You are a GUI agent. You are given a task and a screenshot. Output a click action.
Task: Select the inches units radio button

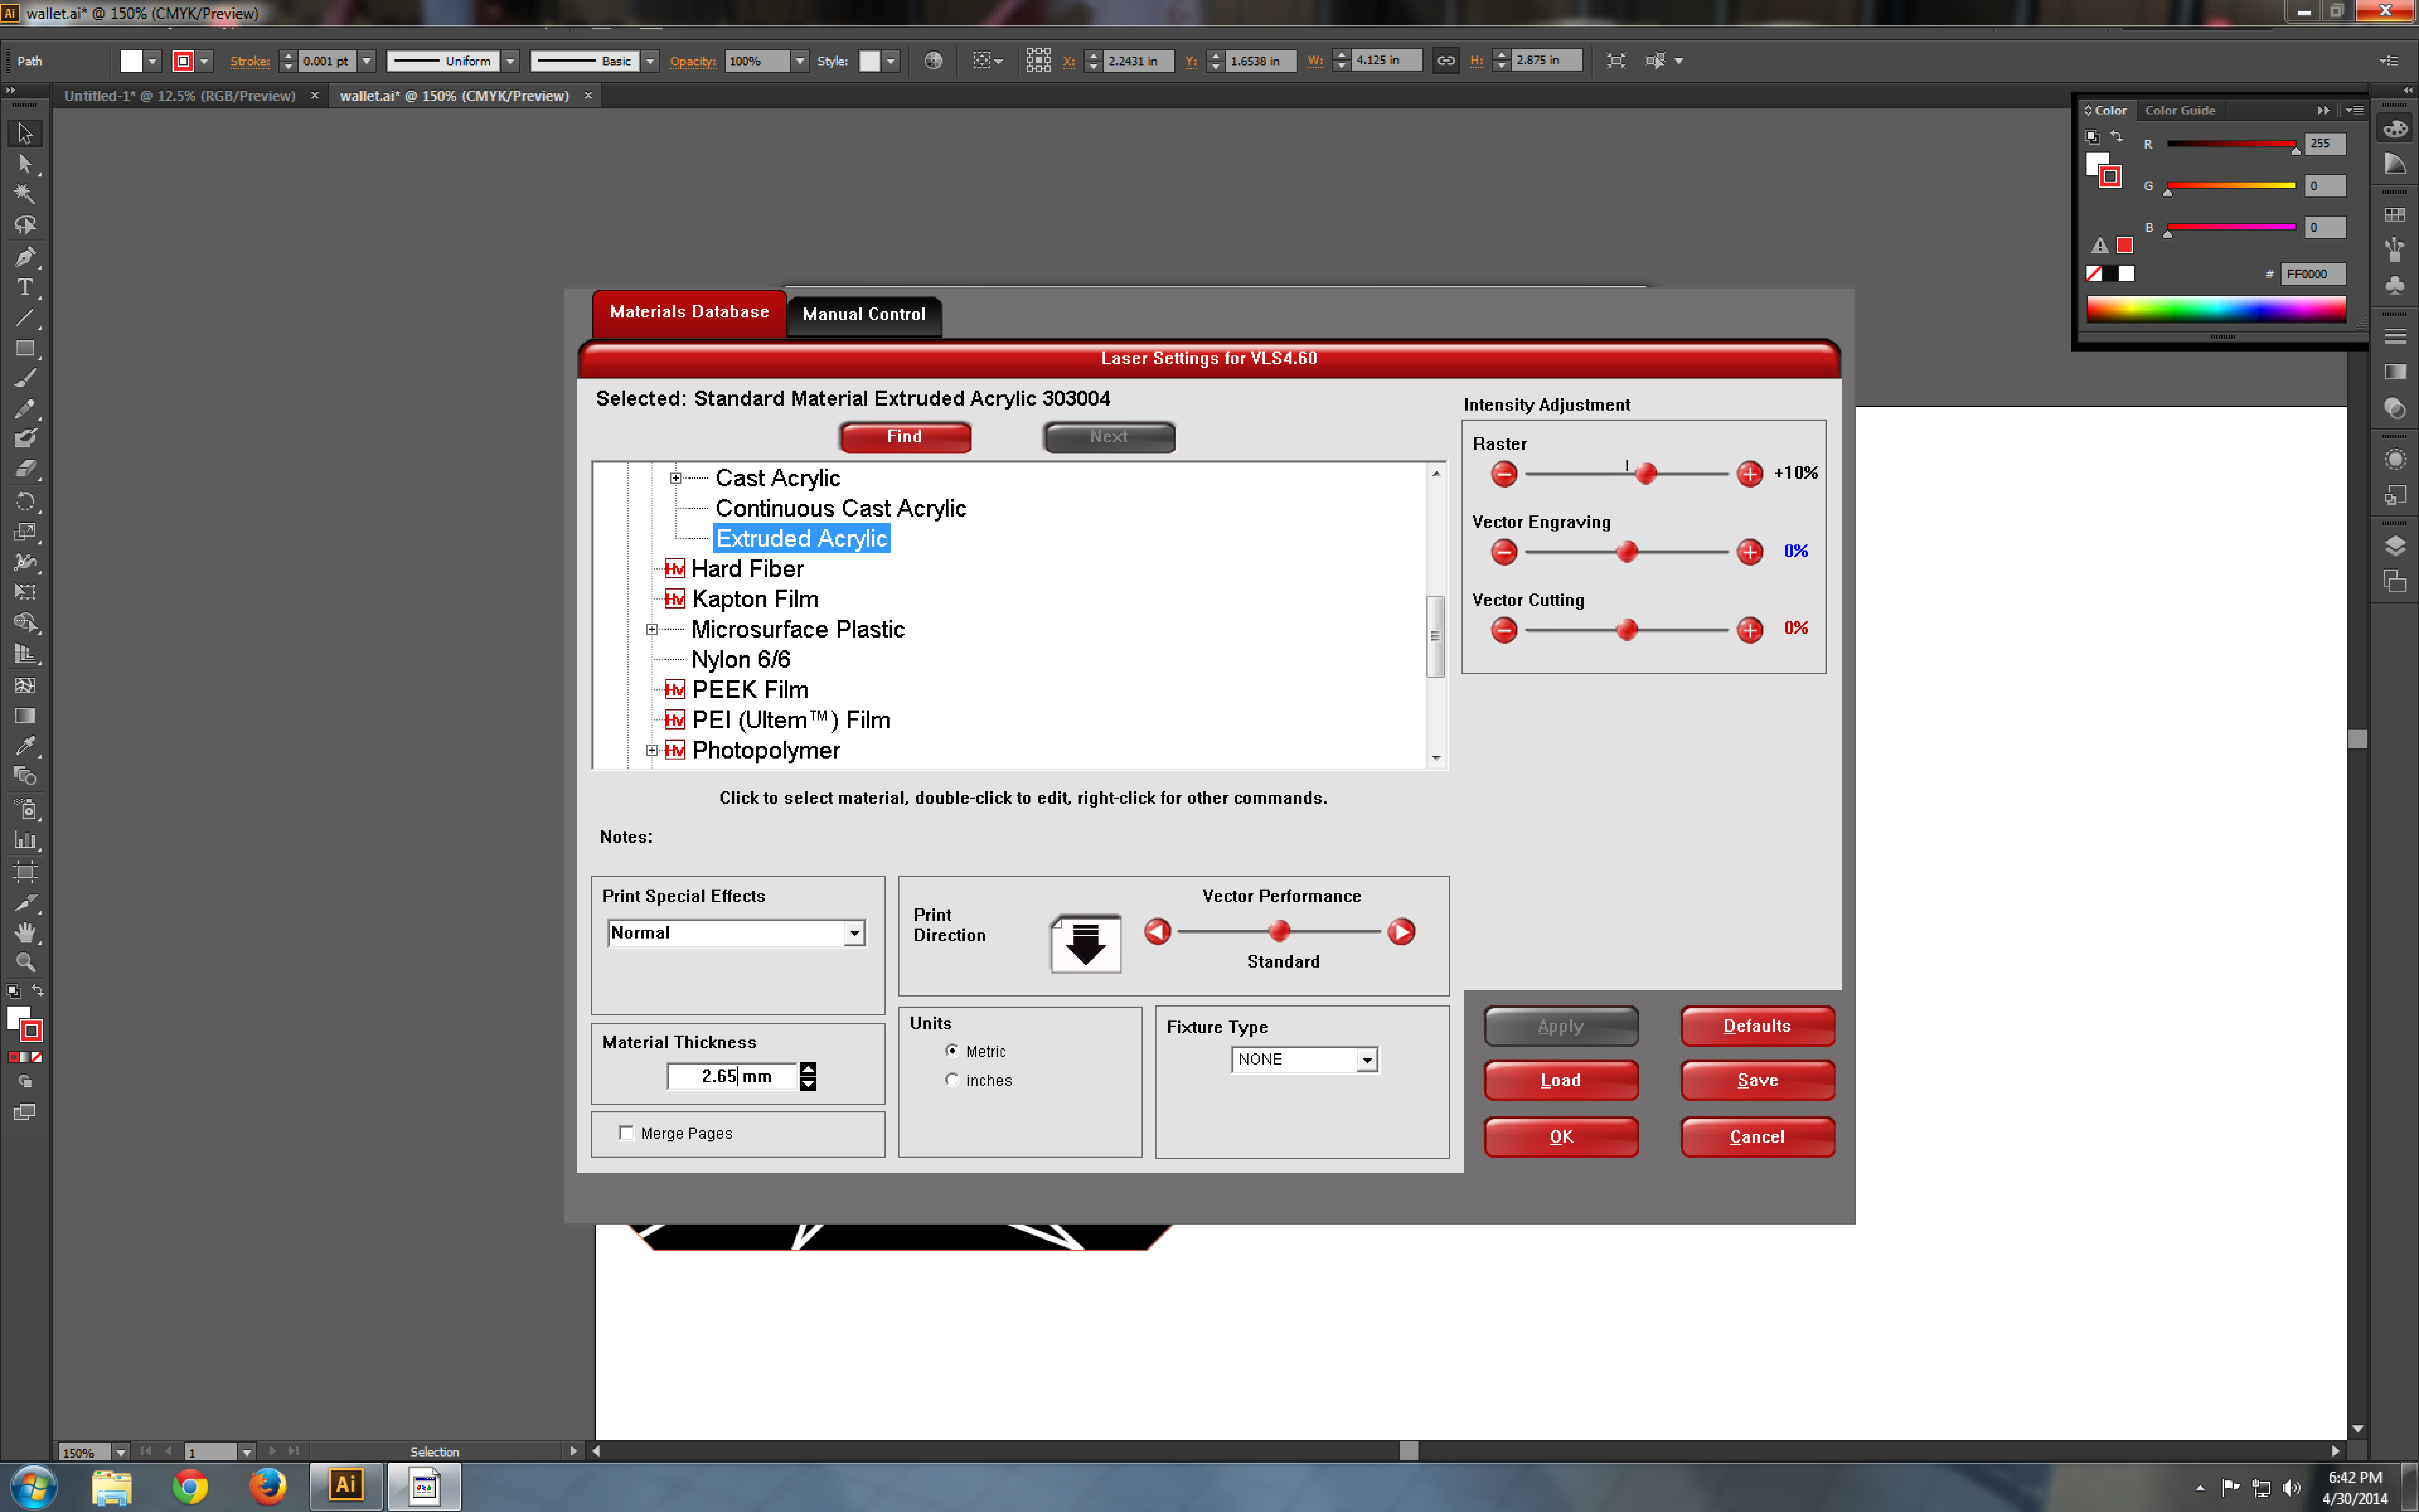[952, 1080]
